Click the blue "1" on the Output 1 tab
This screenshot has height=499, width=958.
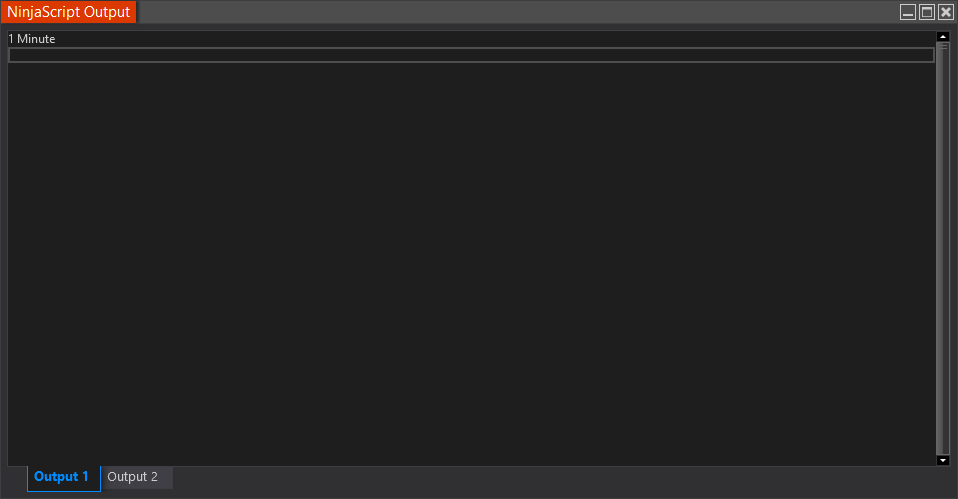point(85,476)
